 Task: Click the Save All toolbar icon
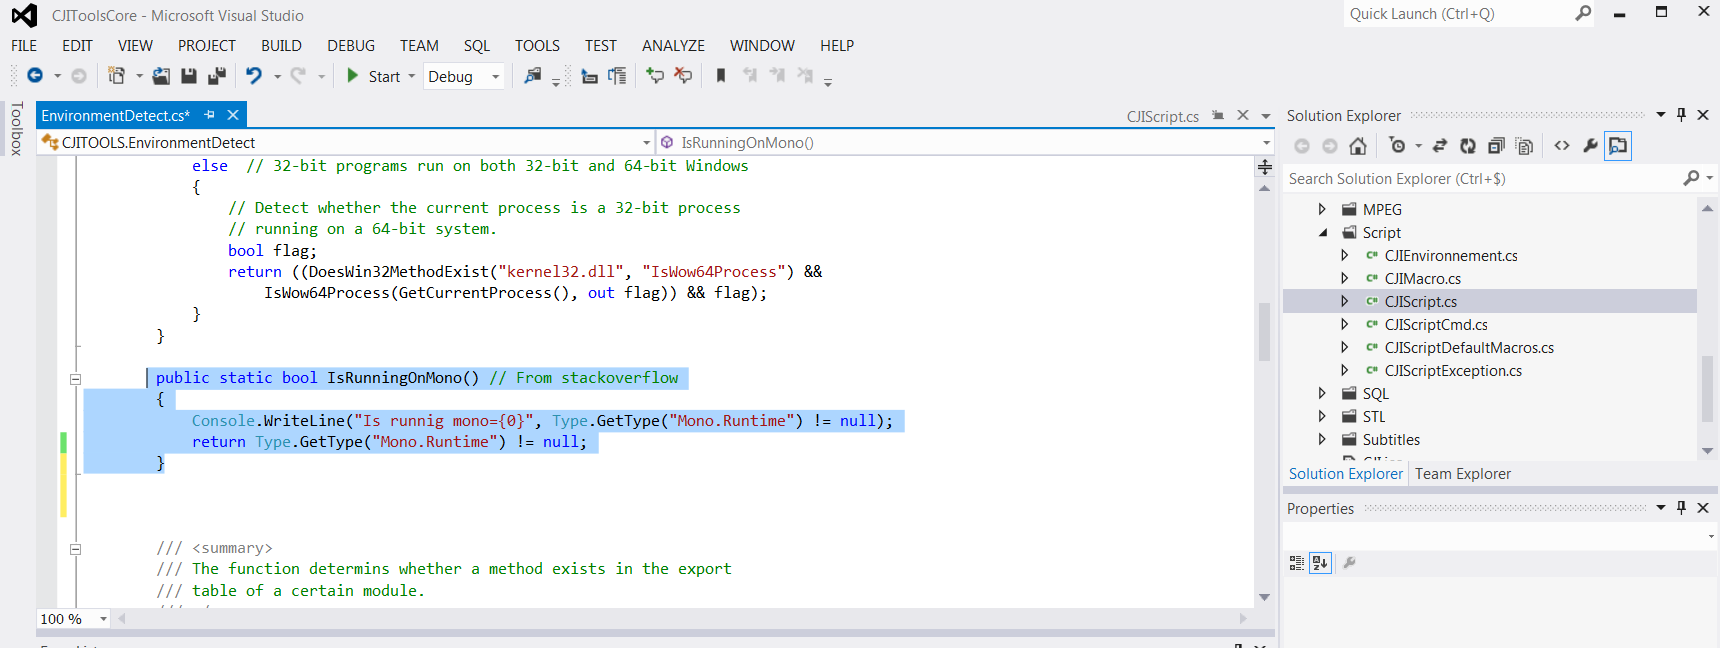point(216,76)
